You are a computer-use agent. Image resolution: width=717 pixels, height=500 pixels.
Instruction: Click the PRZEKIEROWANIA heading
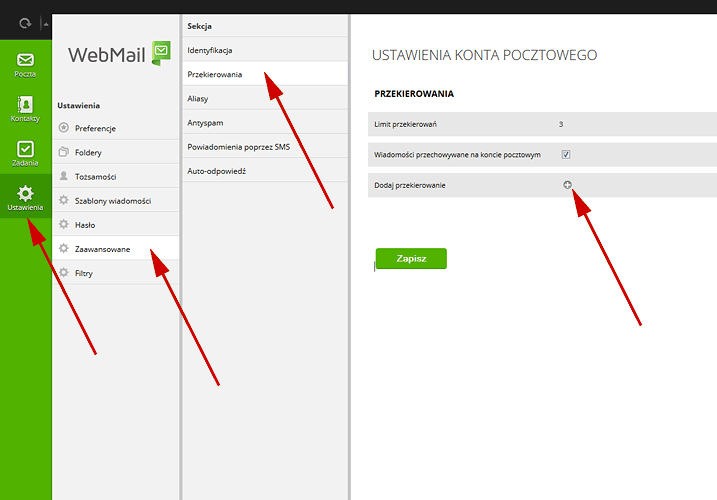(414, 94)
